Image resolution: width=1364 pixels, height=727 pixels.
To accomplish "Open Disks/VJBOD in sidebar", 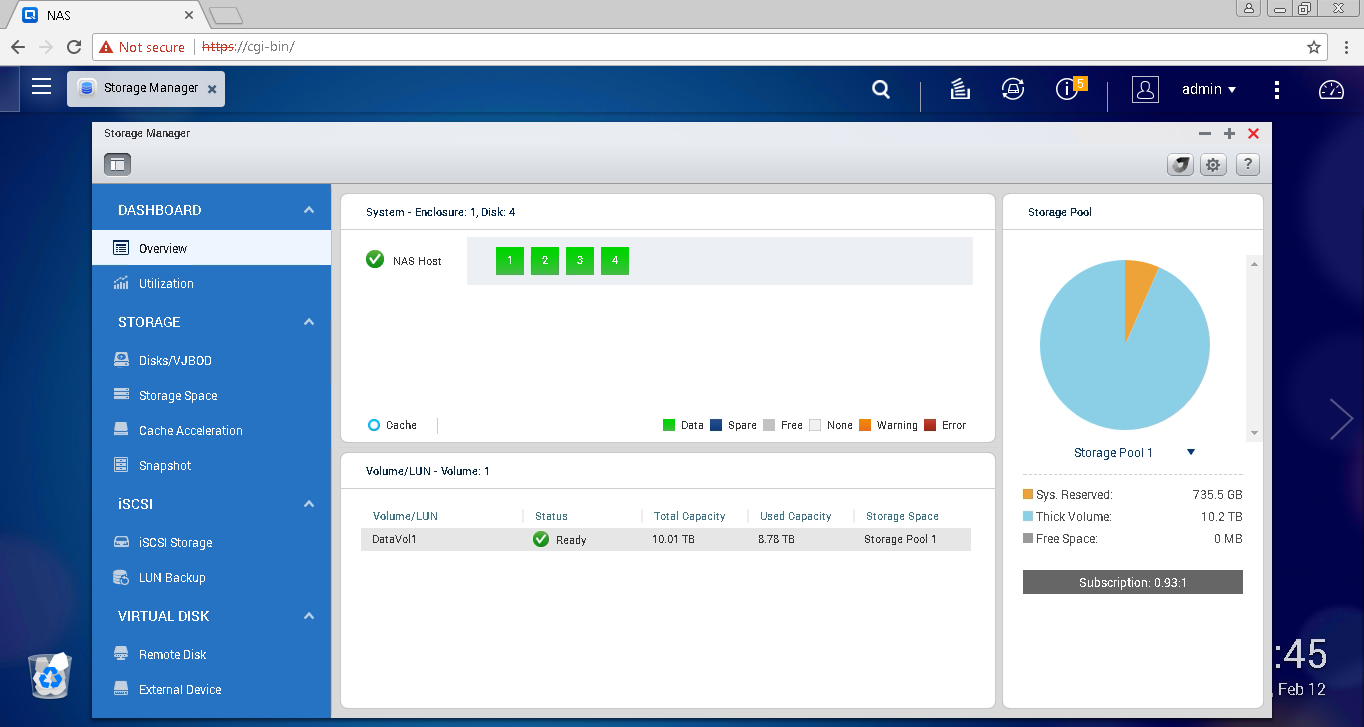I will [175, 360].
